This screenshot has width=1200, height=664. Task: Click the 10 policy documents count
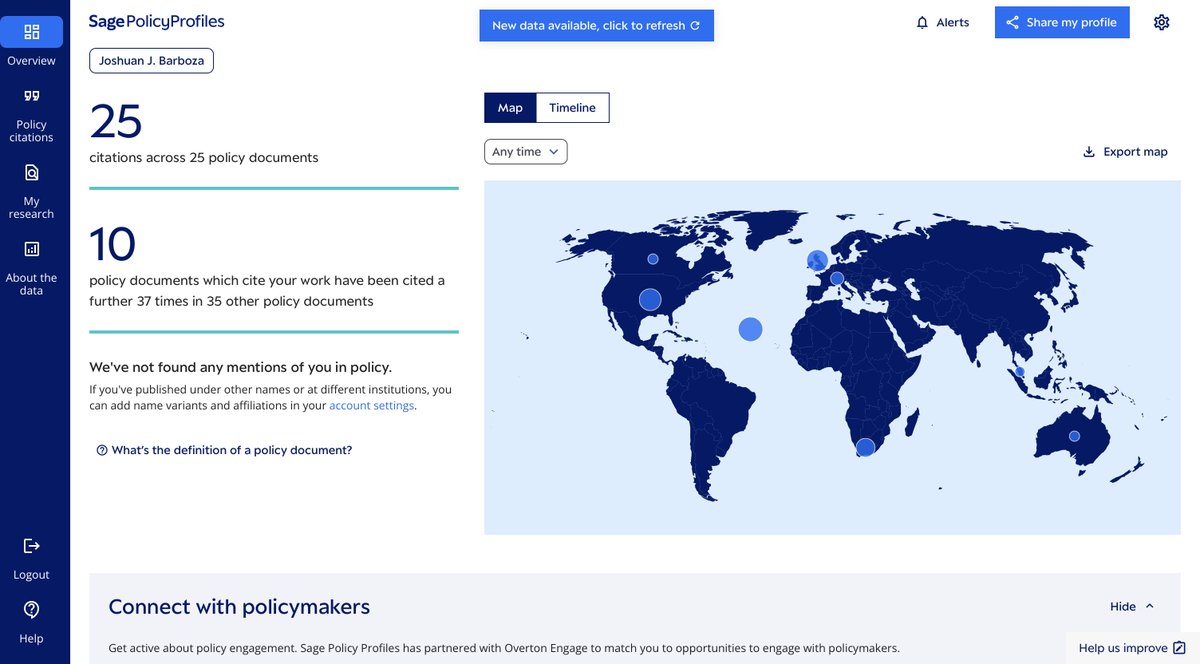112,245
